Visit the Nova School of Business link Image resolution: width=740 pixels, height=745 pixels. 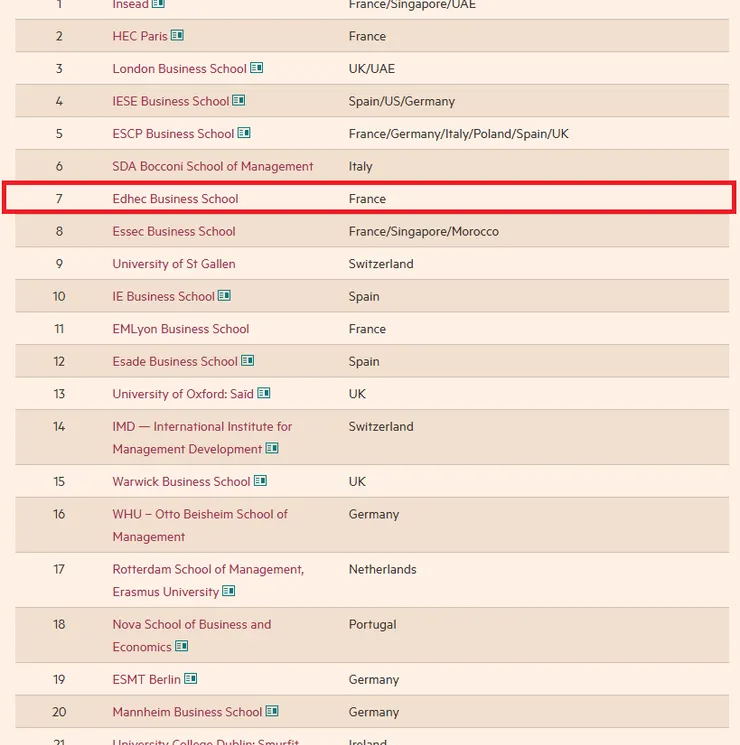point(191,624)
